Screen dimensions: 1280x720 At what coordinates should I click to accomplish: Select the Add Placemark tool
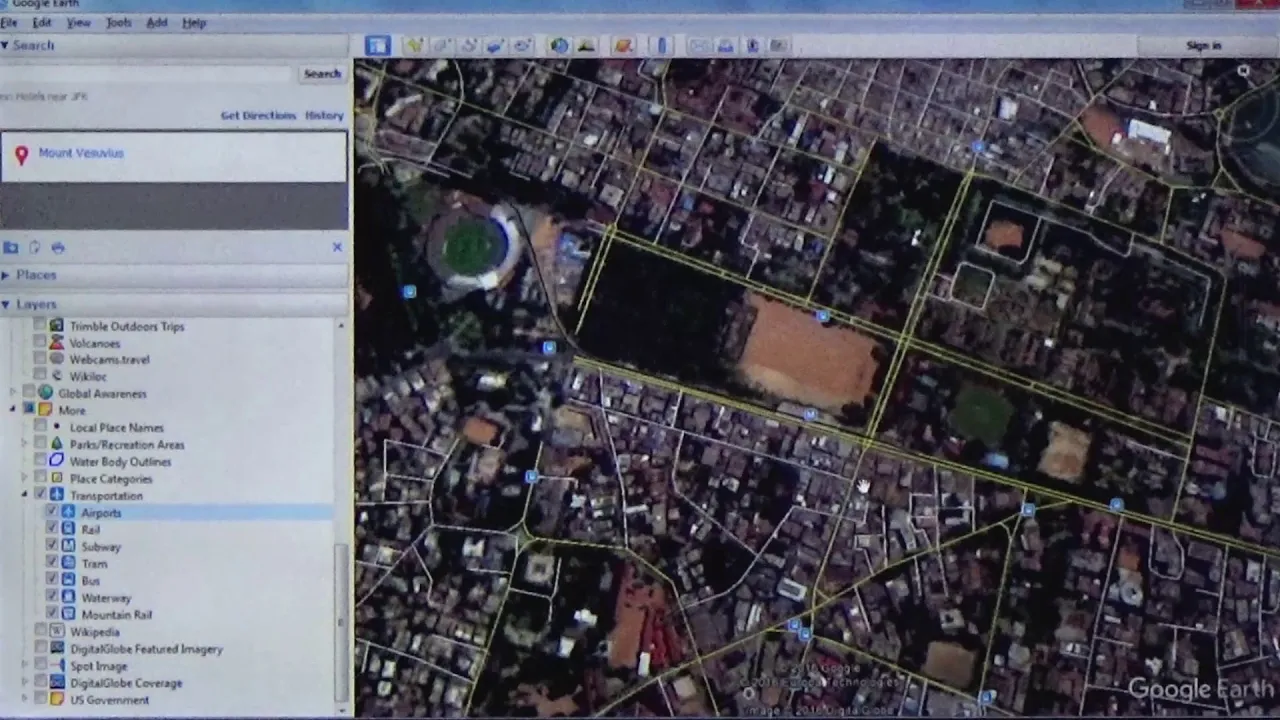(x=414, y=45)
